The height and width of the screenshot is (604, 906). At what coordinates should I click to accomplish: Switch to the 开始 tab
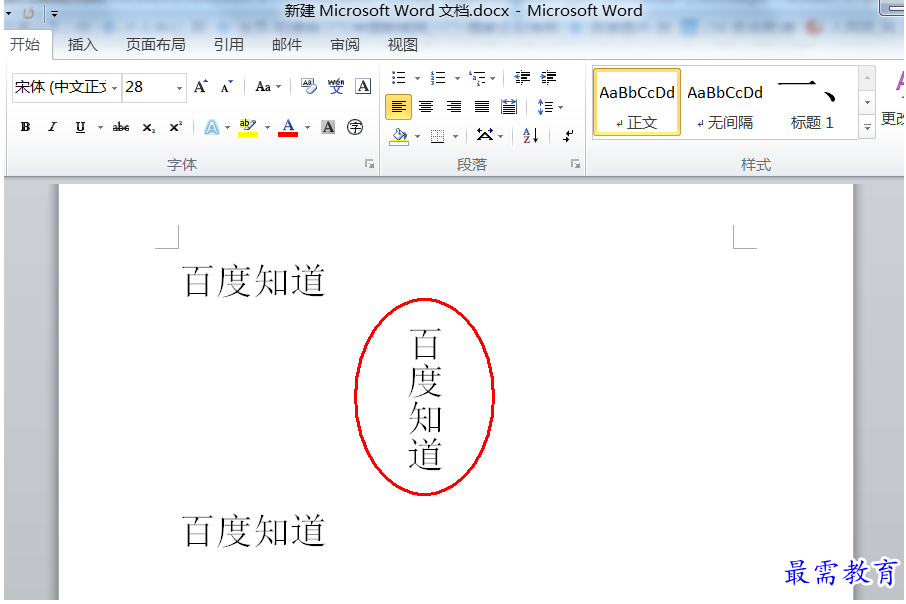(x=25, y=45)
